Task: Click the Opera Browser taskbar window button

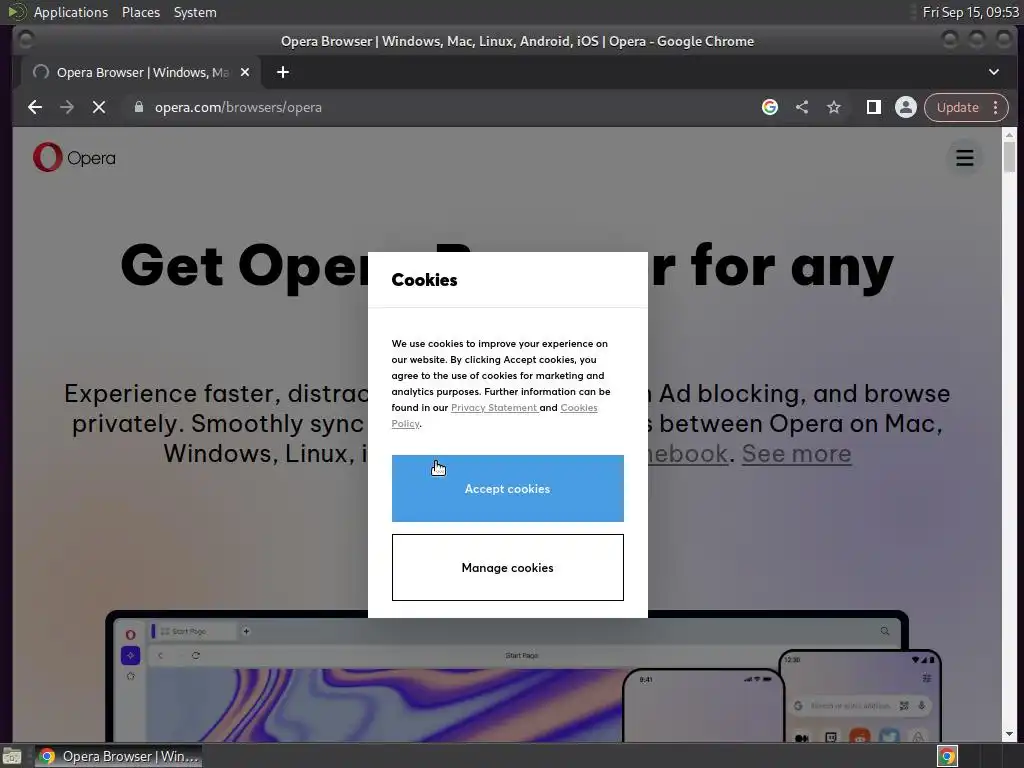Action: [x=118, y=756]
